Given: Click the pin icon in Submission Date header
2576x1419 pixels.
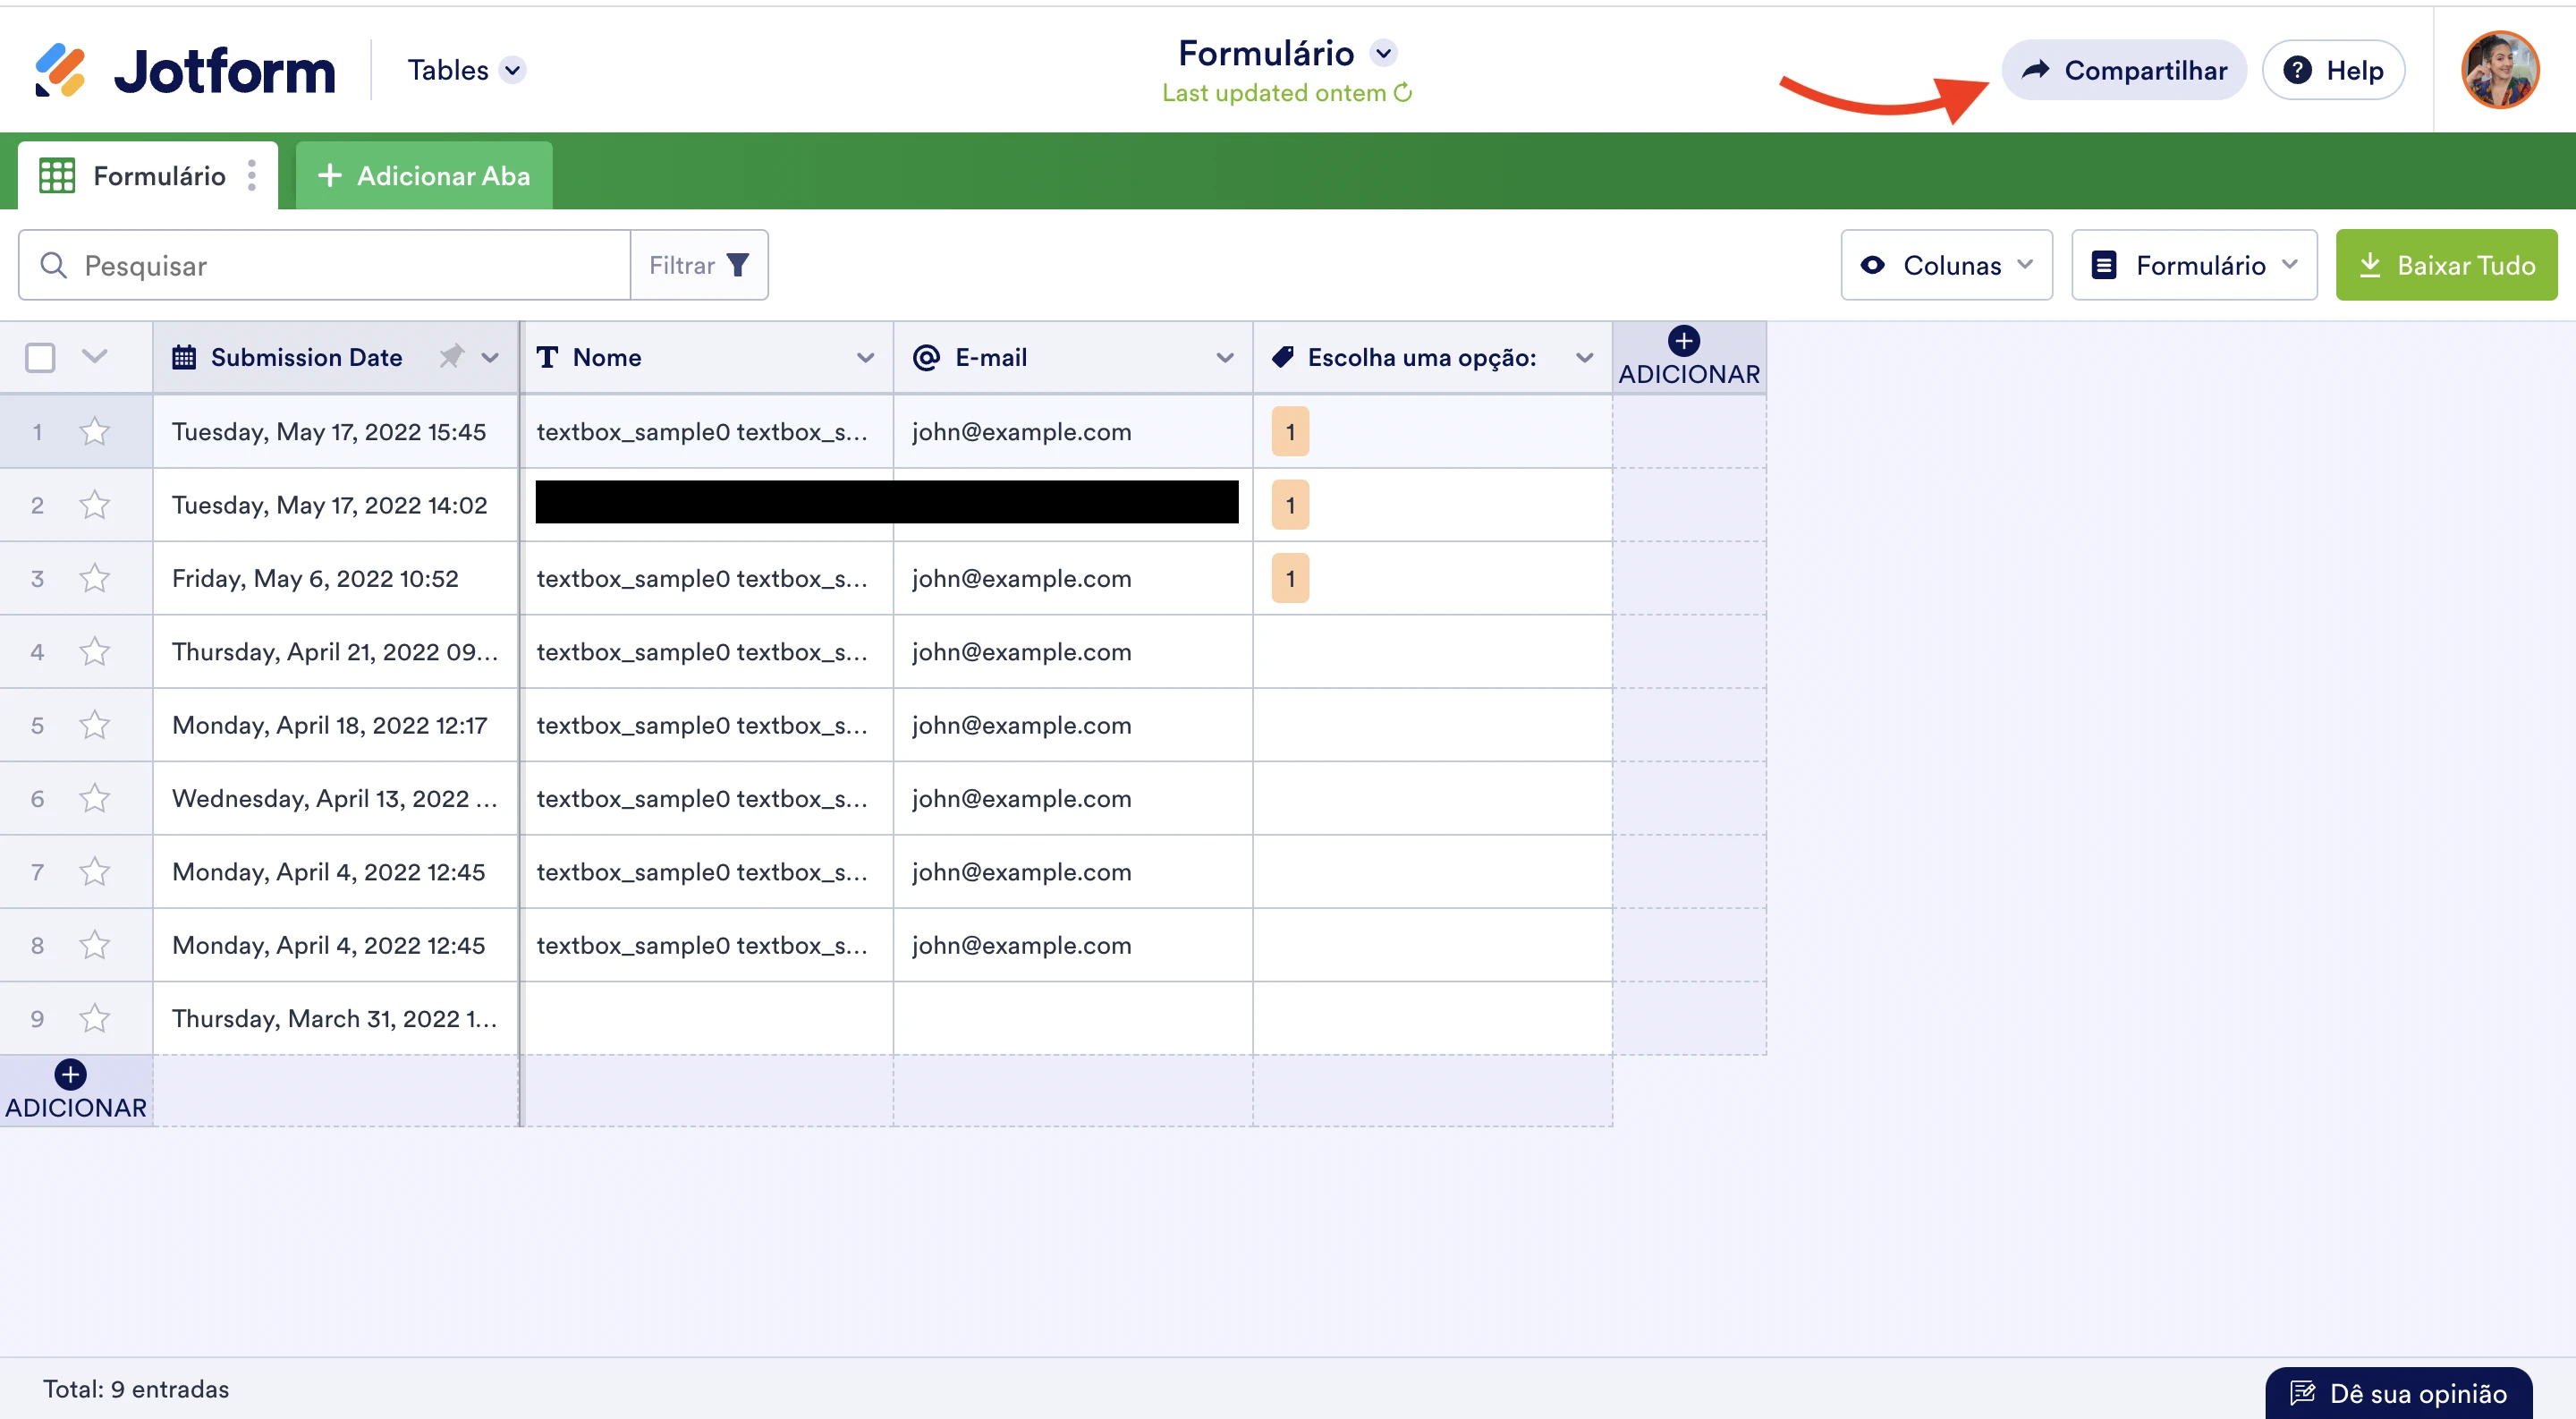Looking at the screenshot, I should 452,356.
